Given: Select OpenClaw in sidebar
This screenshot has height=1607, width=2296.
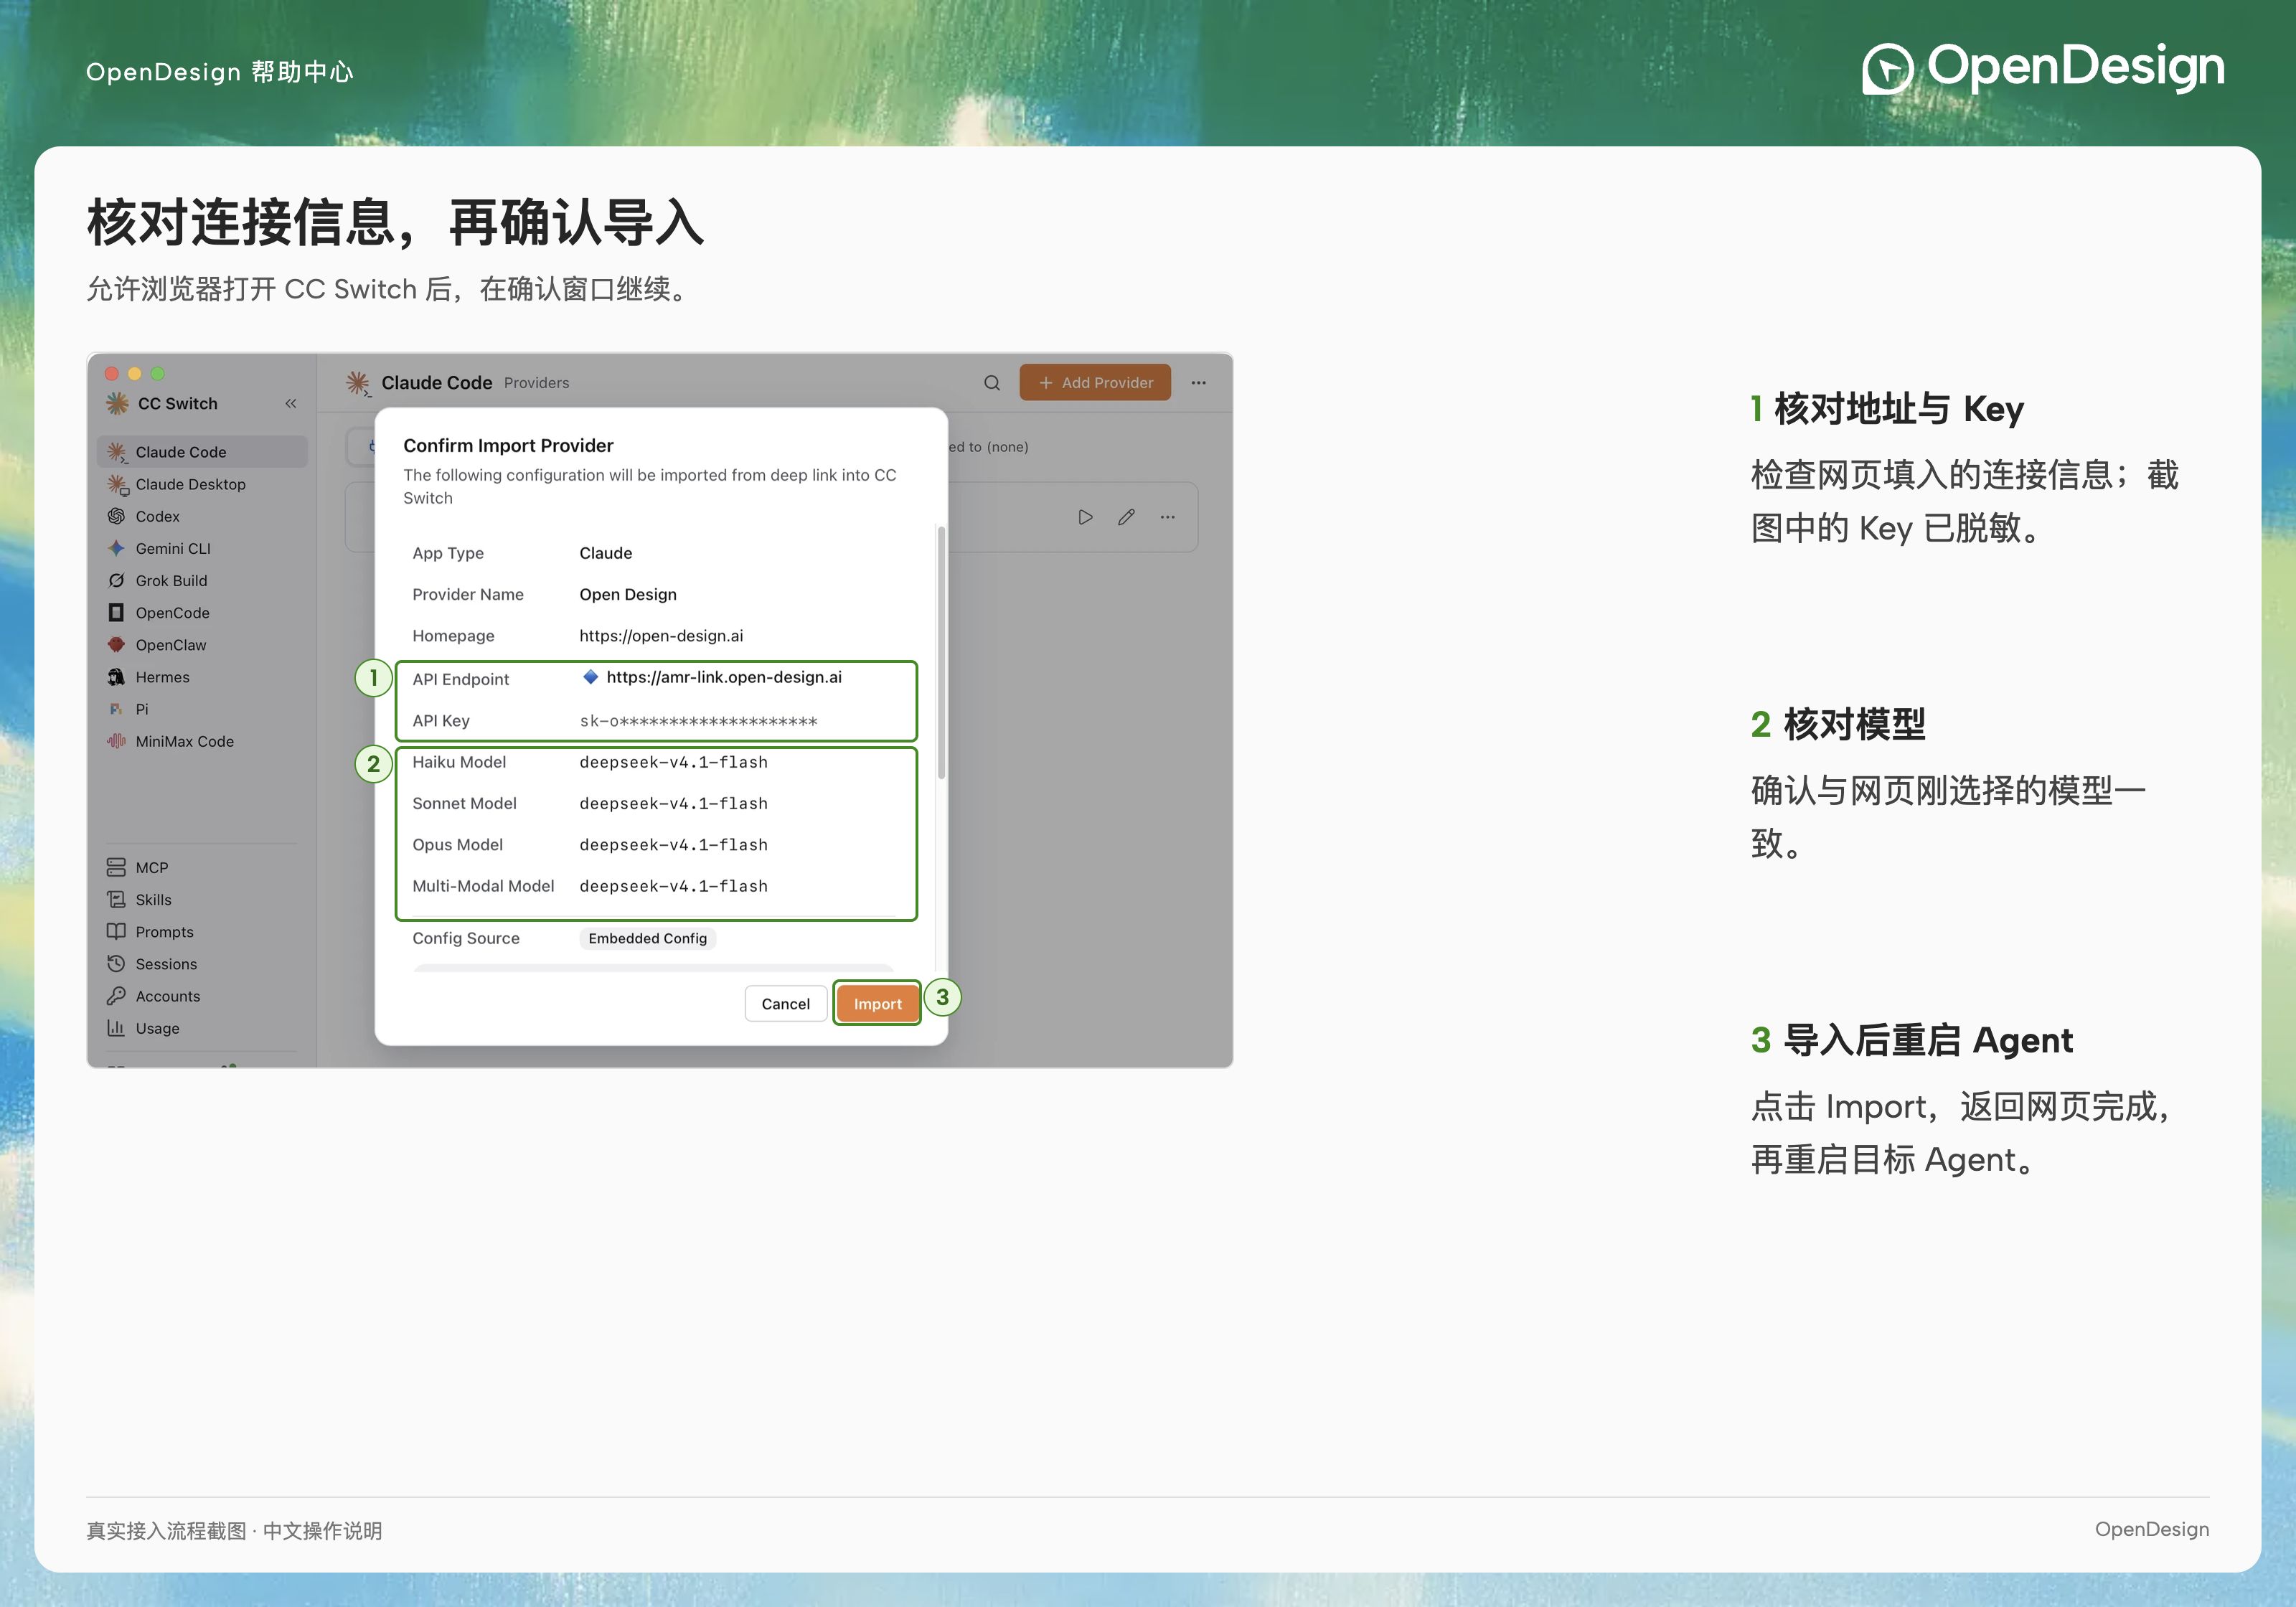Looking at the screenshot, I should click(202, 645).
